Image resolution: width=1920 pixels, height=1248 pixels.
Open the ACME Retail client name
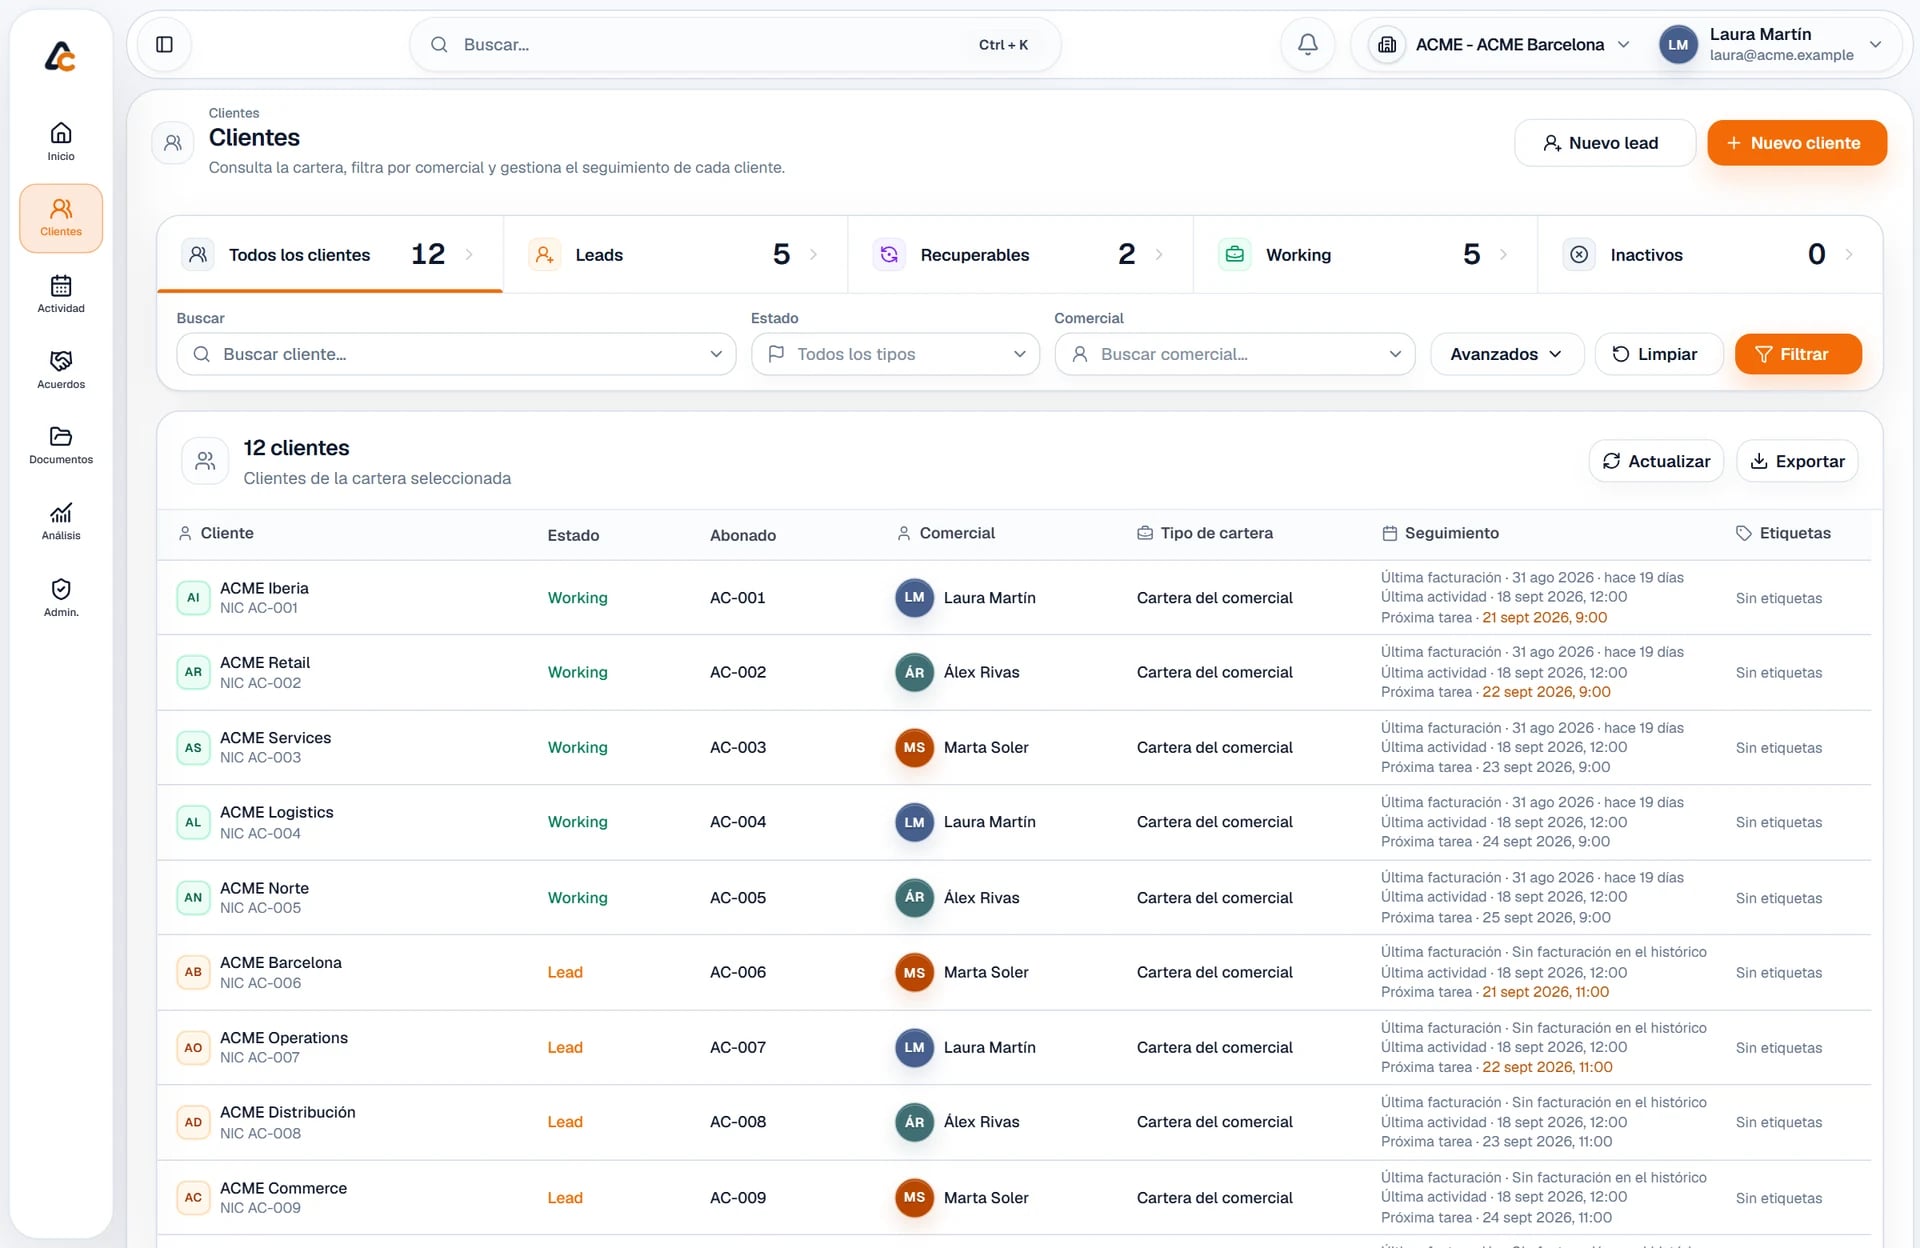(x=265, y=663)
